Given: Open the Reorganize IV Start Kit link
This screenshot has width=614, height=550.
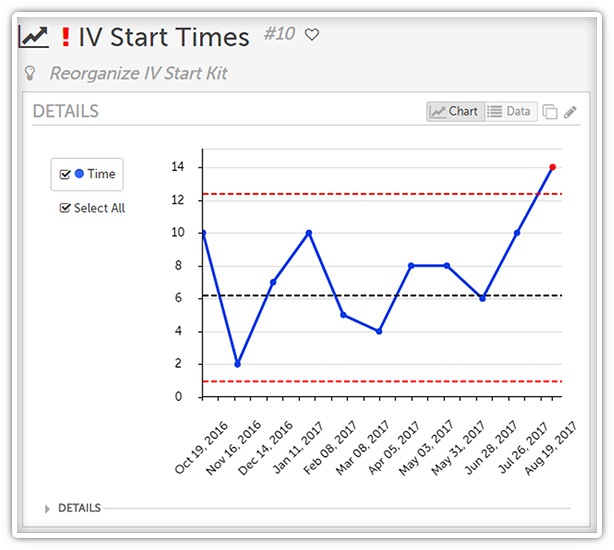Looking at the screenshot, I should [138, 73].
